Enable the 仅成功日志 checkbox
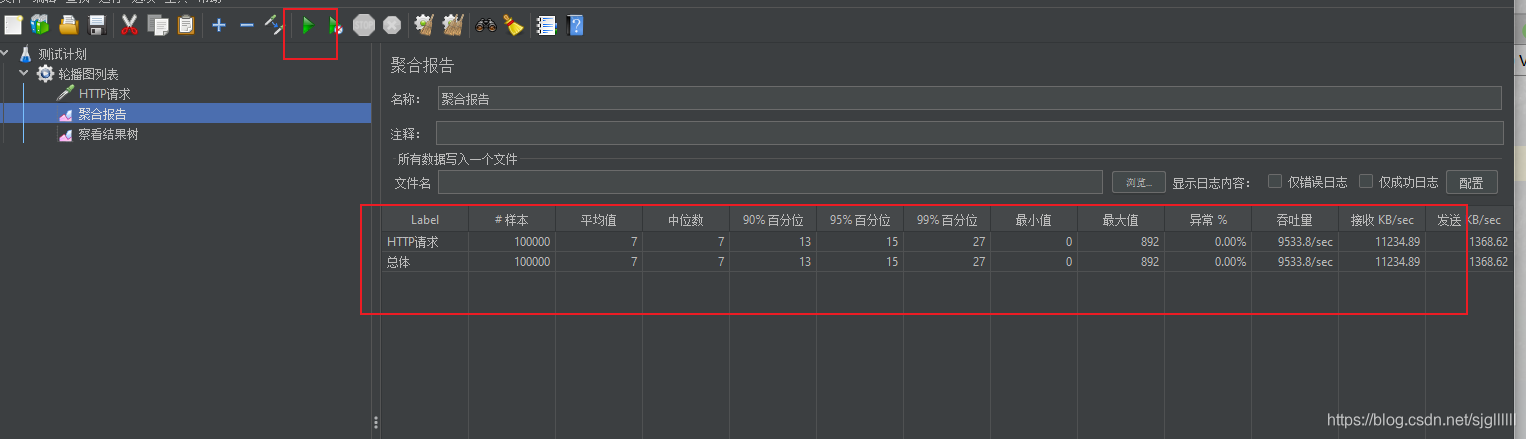Image resolution: width=1526 pixels, height=439 pixels. click(x=1366, y=182)
